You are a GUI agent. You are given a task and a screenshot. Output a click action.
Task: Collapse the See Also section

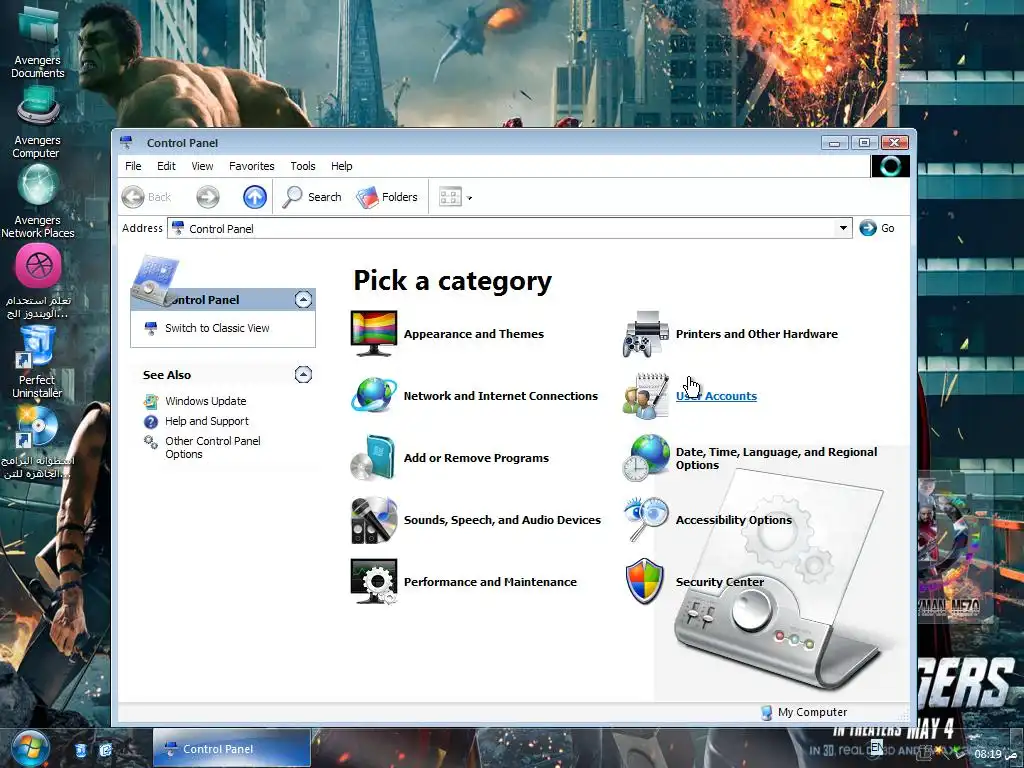pos(303,374)
